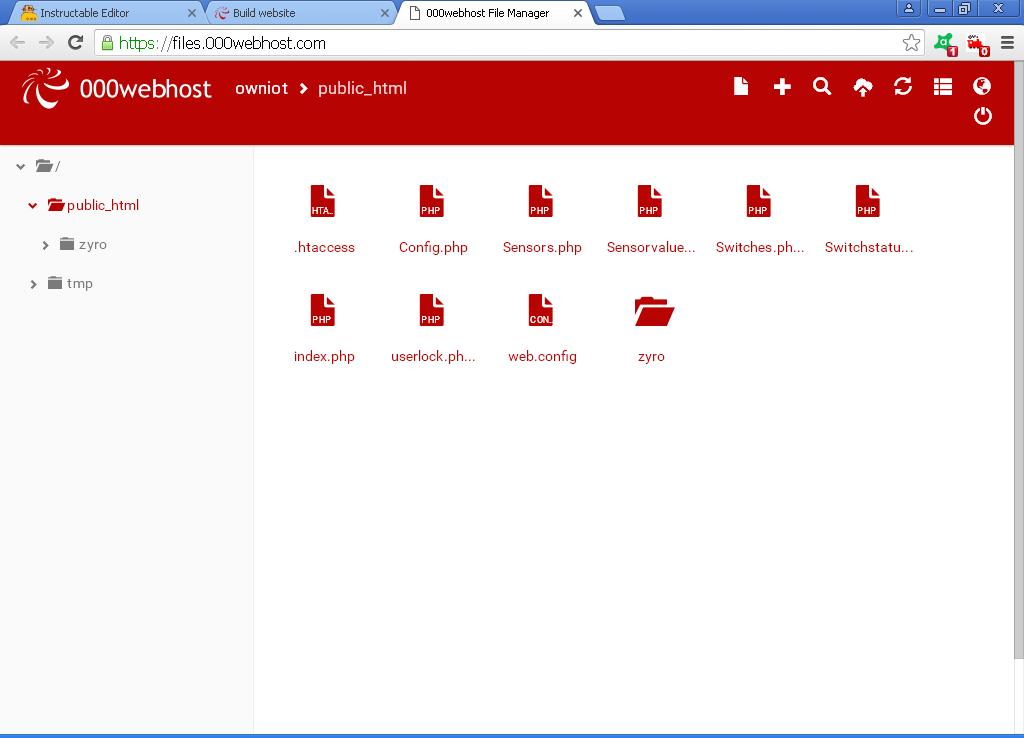This screenshot has width=1024, height=738.
Task: Click the red extension icon with badge 0
Action: [x=978, y=44]
